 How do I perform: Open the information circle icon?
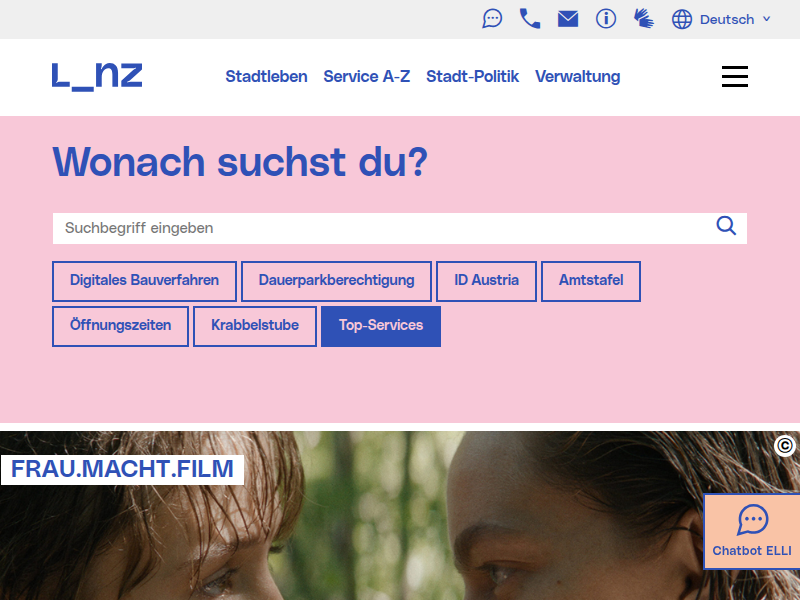click(606, 19)
